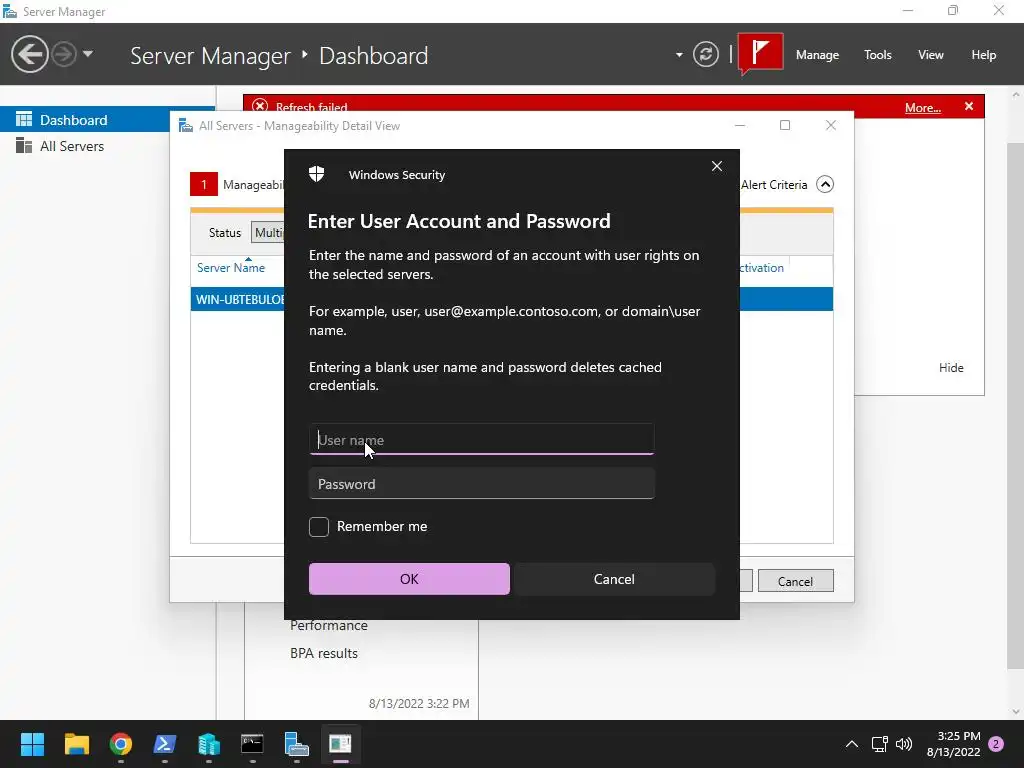Image resolution: width=1024 pixels, height=768 pixels.
Task: Open the dropdown arrow left of the refresh icon
Action: [x=679, y=55]
